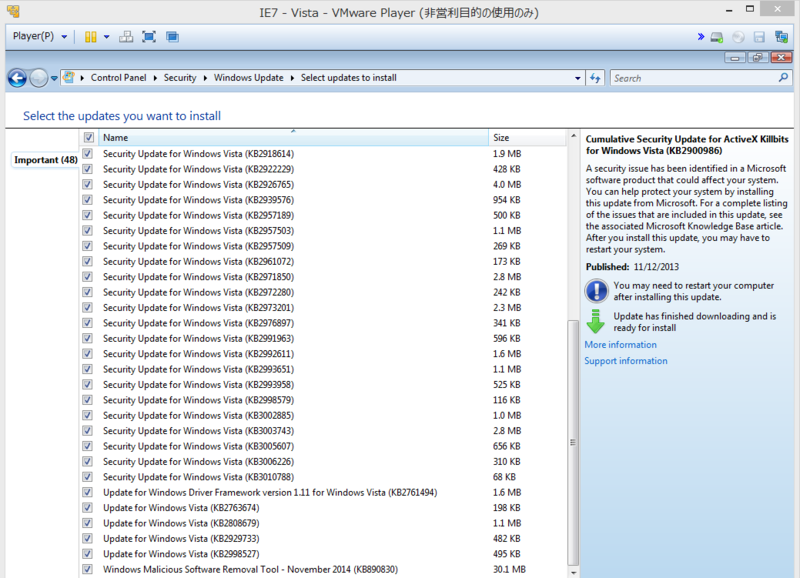Click the KB2900986 update title heading

pyautogui.click(x=687, y=145)
